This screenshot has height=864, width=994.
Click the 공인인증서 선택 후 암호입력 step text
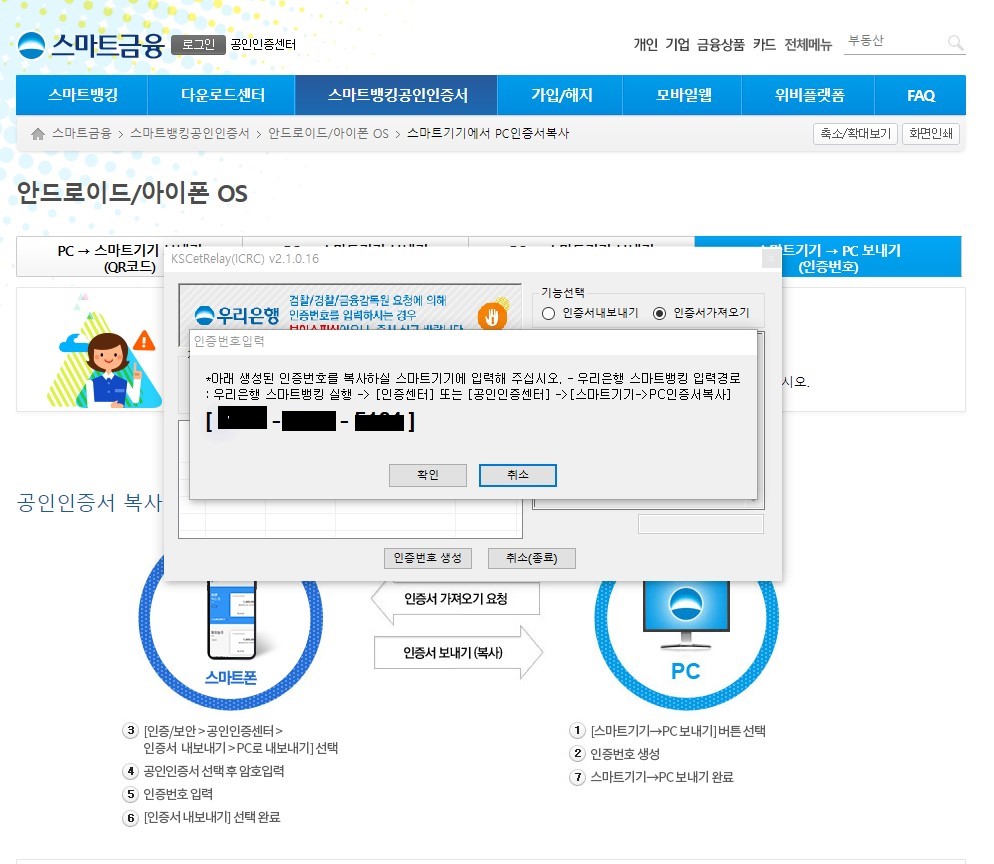coord(214,771)
